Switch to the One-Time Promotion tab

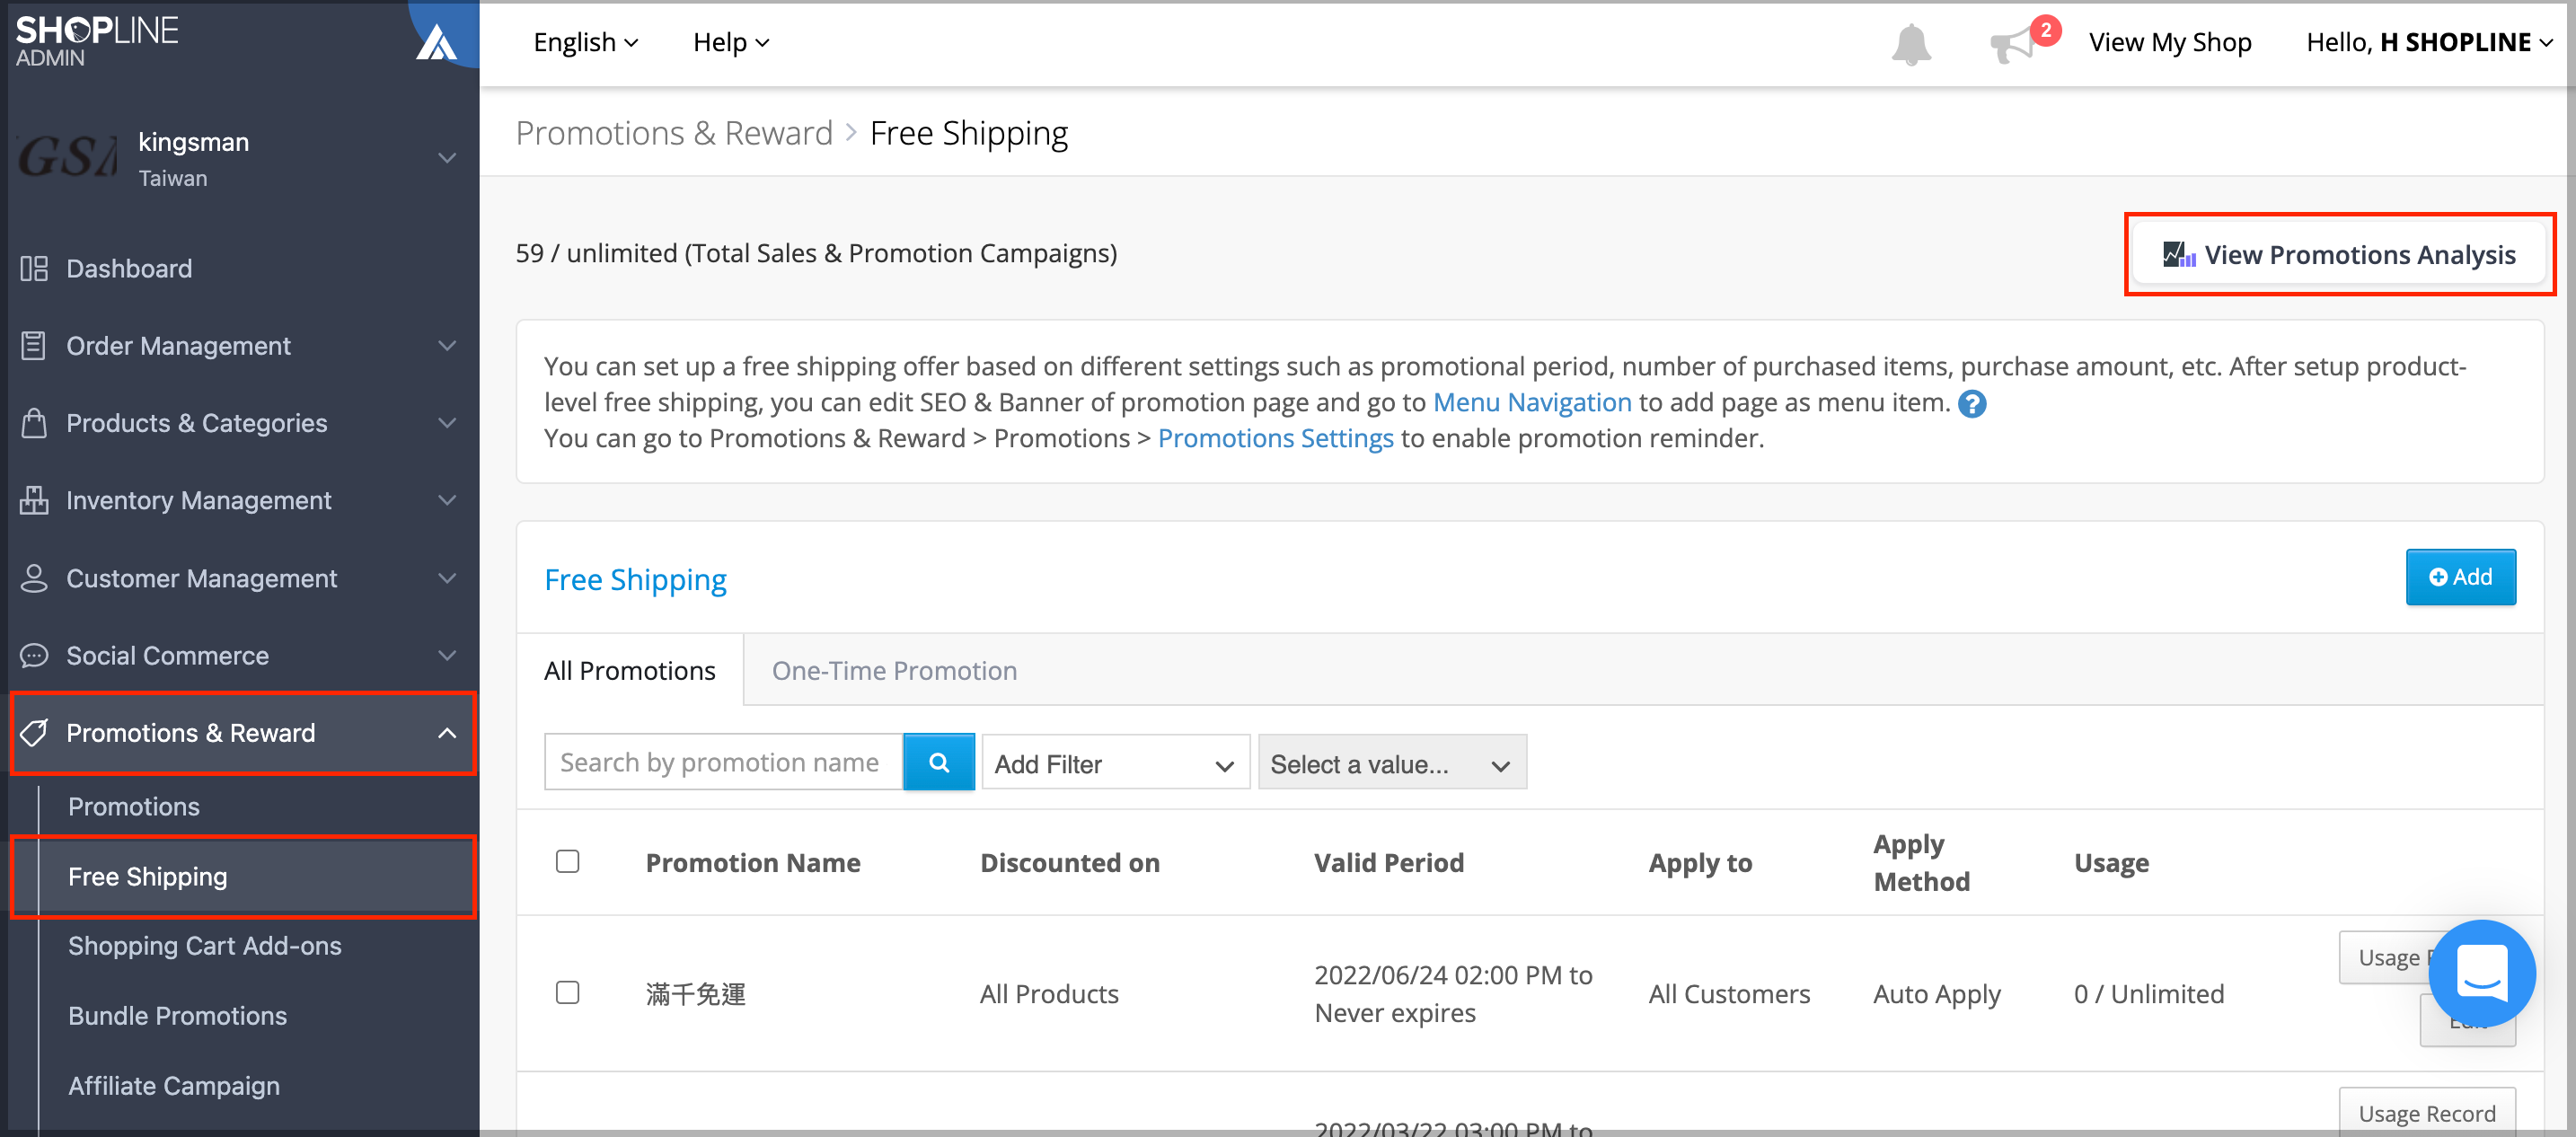(894, 670)
